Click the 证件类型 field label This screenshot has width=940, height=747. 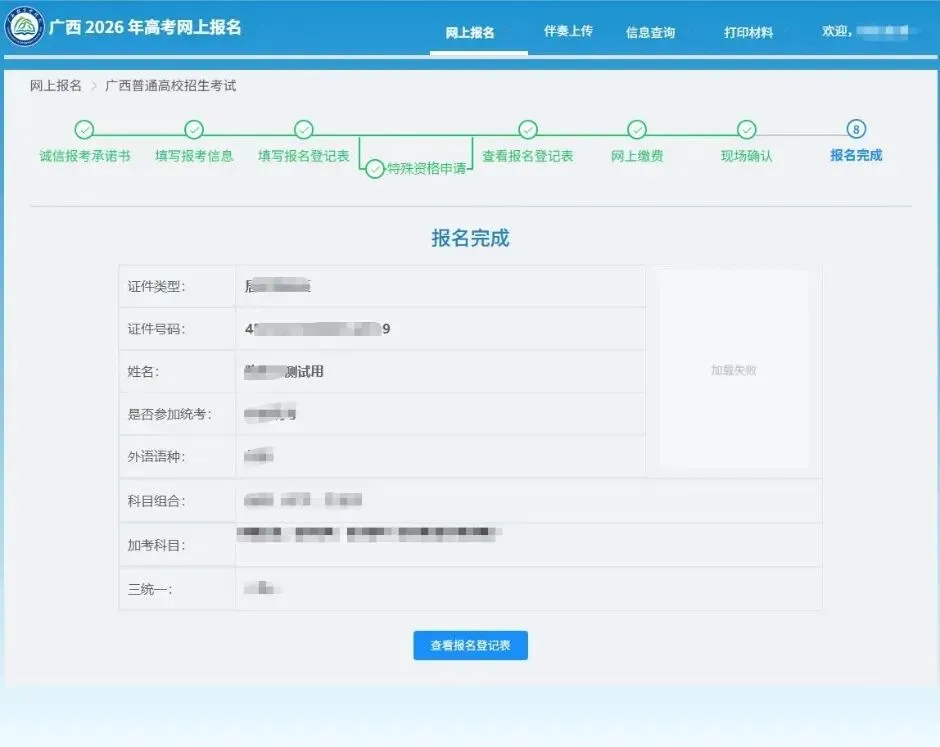point(156,287)
